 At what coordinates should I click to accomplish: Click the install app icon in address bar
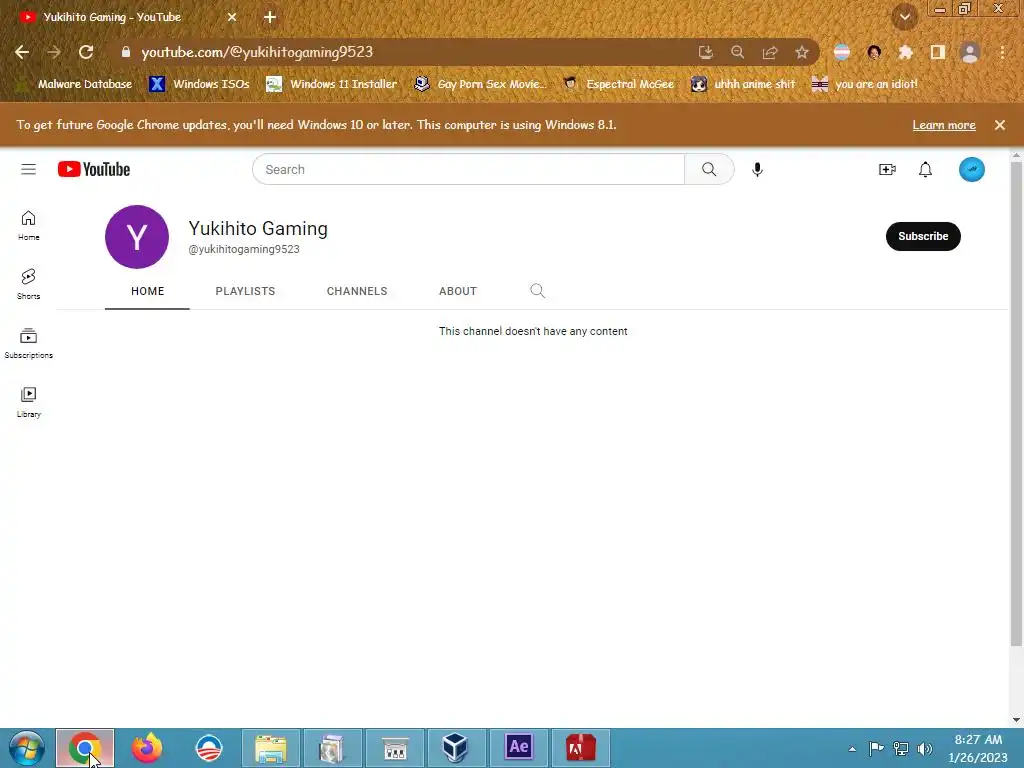tap(705, 52)
